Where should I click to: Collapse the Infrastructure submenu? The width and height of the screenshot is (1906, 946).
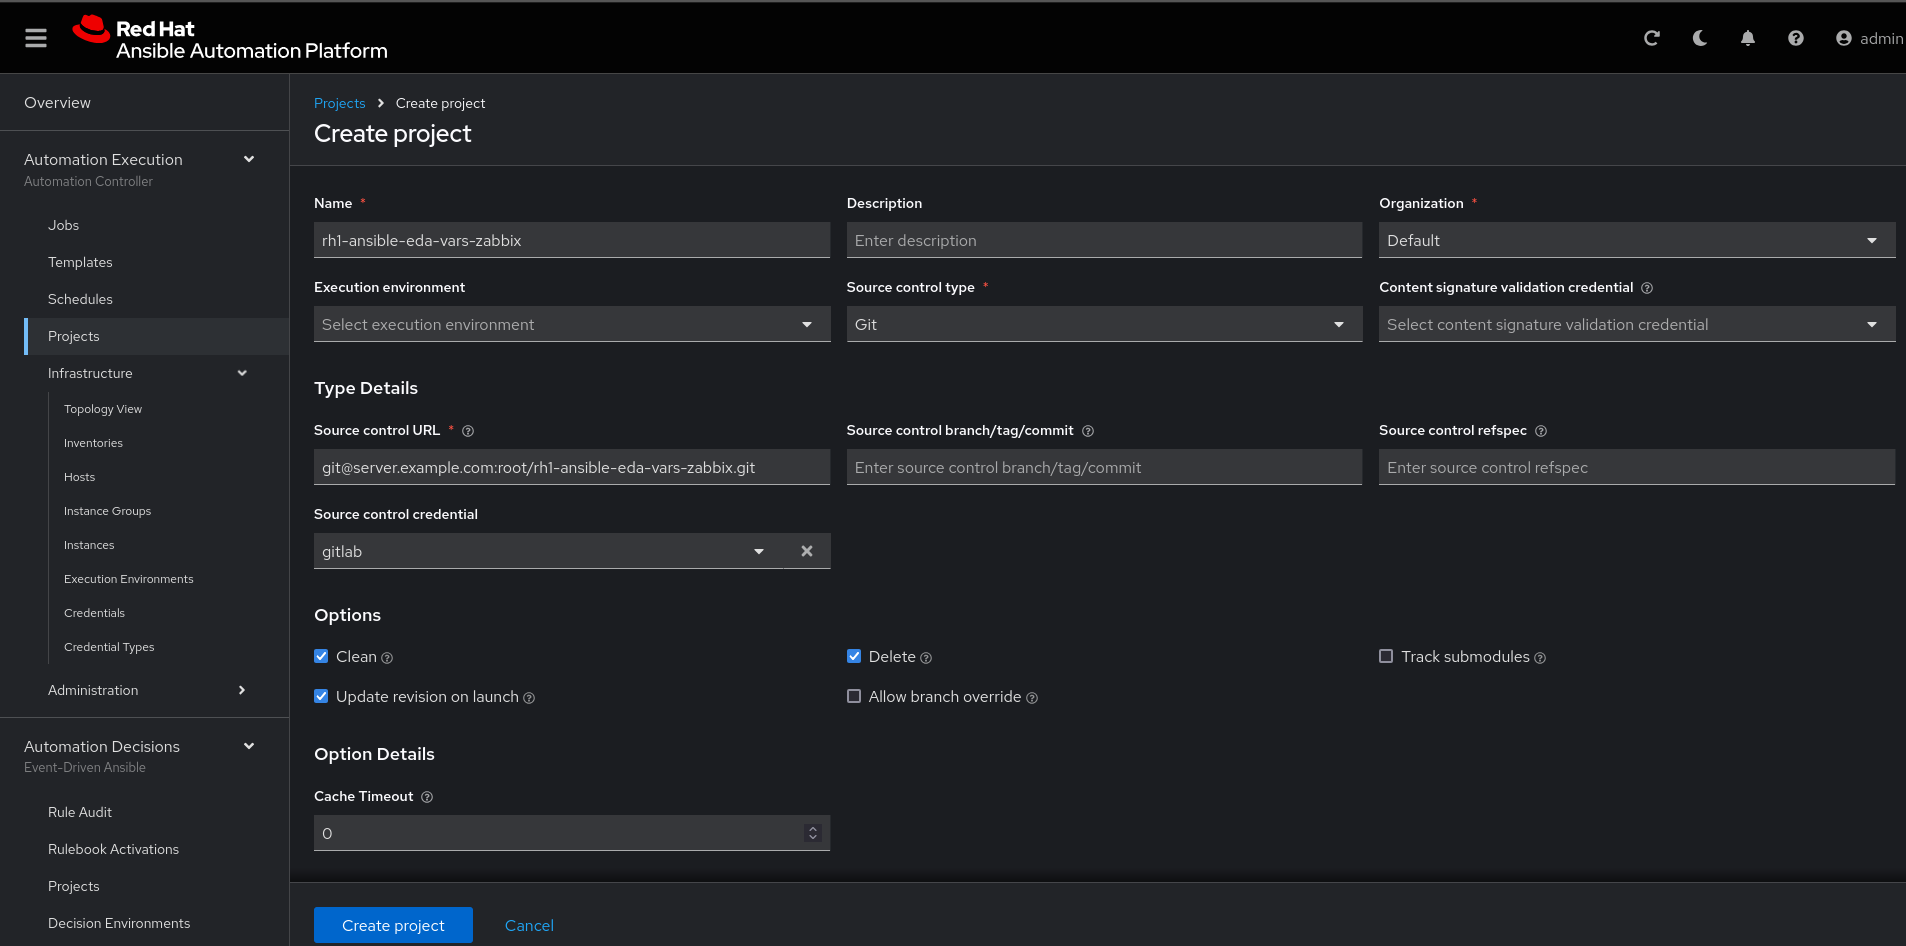(x=242, y=373)
